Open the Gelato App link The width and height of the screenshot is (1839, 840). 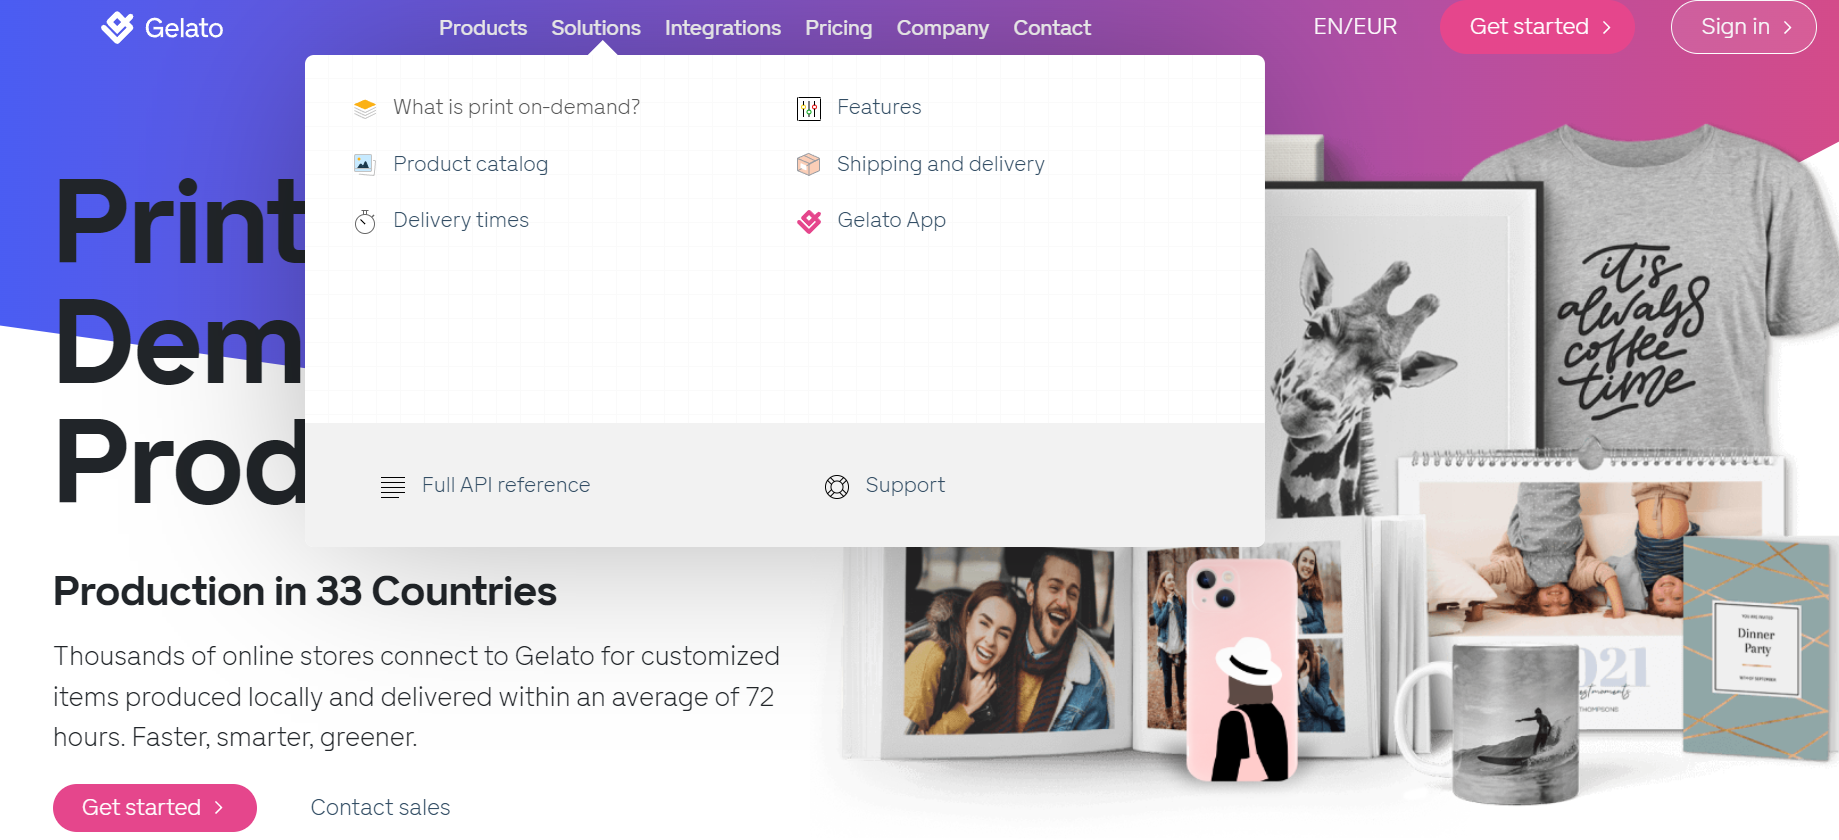[x=891, y=220]
